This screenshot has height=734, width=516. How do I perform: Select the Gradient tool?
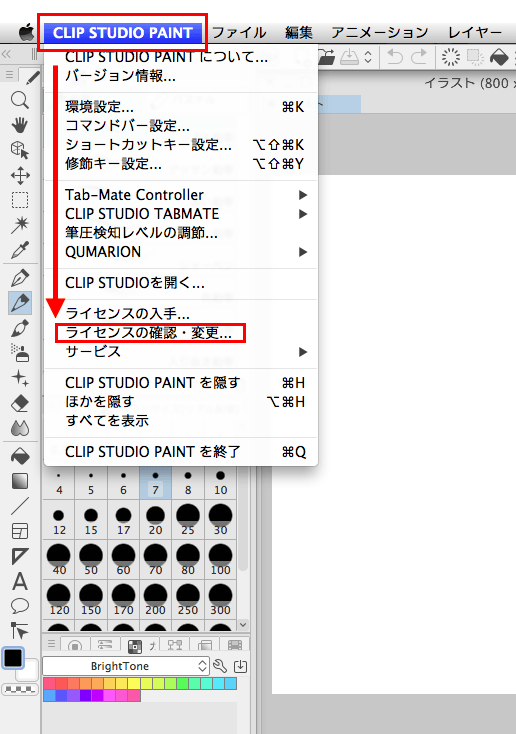coord(20,481)
